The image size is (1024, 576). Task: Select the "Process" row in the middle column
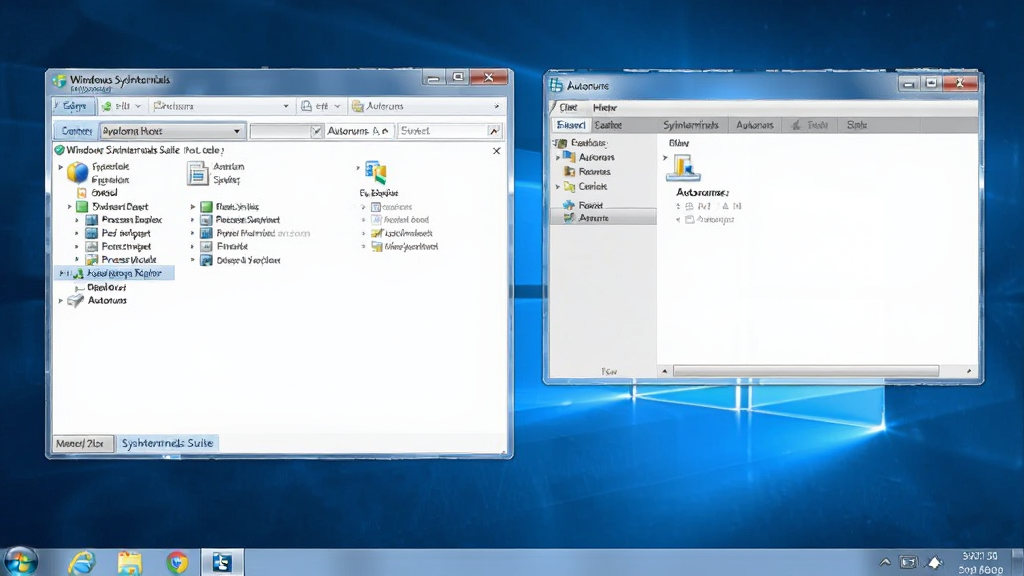point(240,220)
